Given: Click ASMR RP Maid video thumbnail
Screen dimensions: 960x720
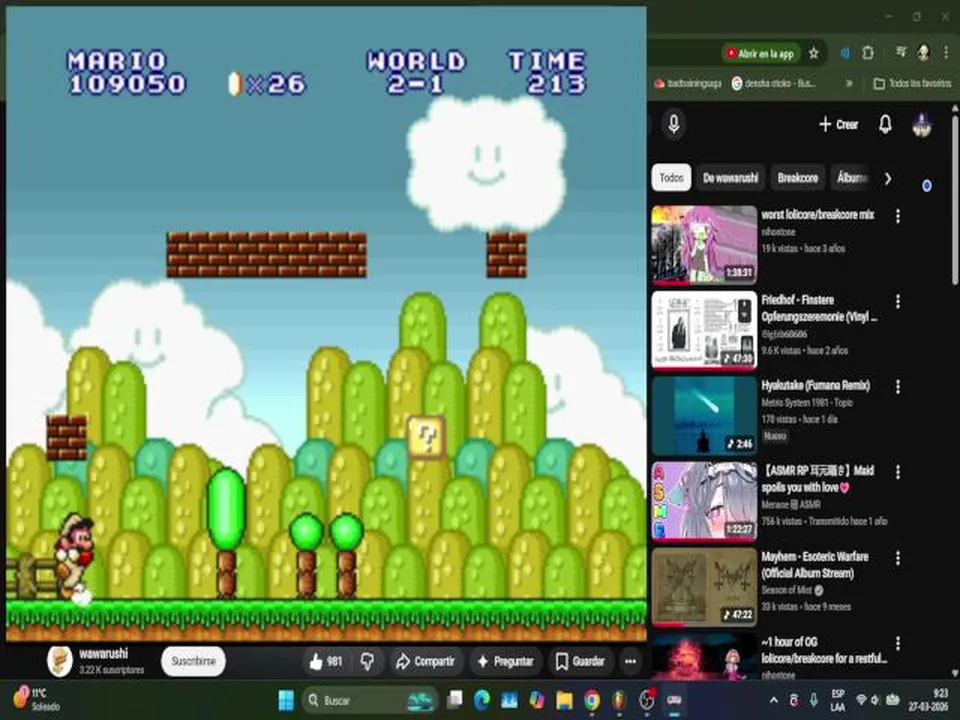Looking at the screenshot, I should [704, 501].
